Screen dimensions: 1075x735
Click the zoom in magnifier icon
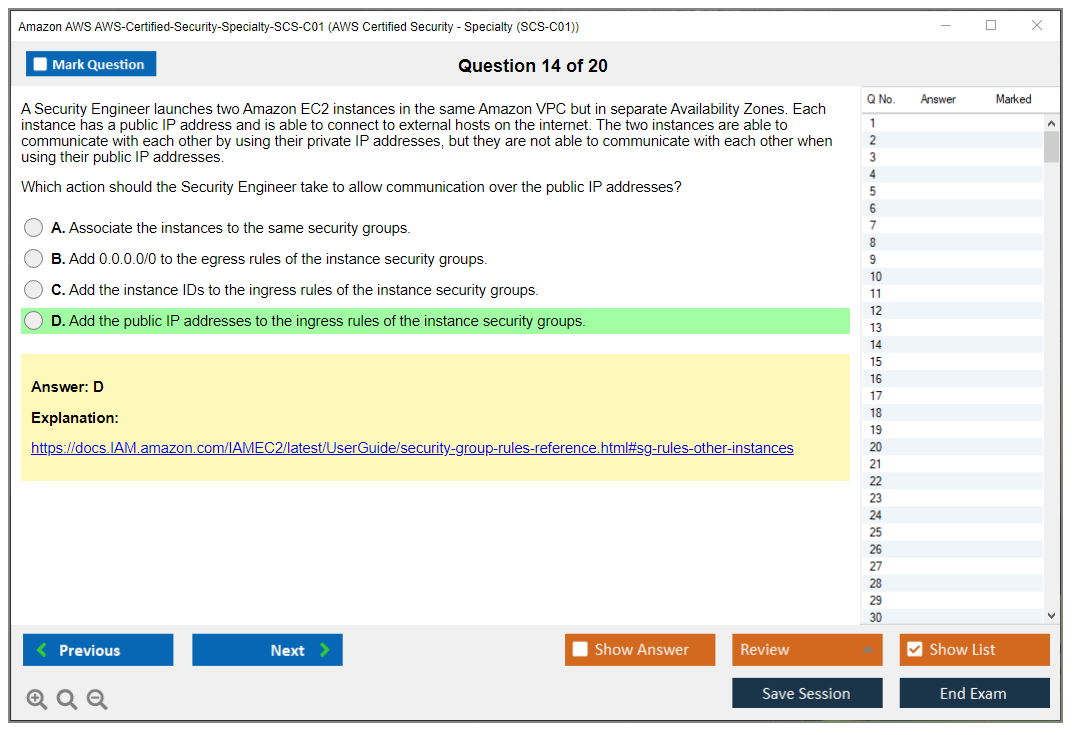[x=37, y=700]
